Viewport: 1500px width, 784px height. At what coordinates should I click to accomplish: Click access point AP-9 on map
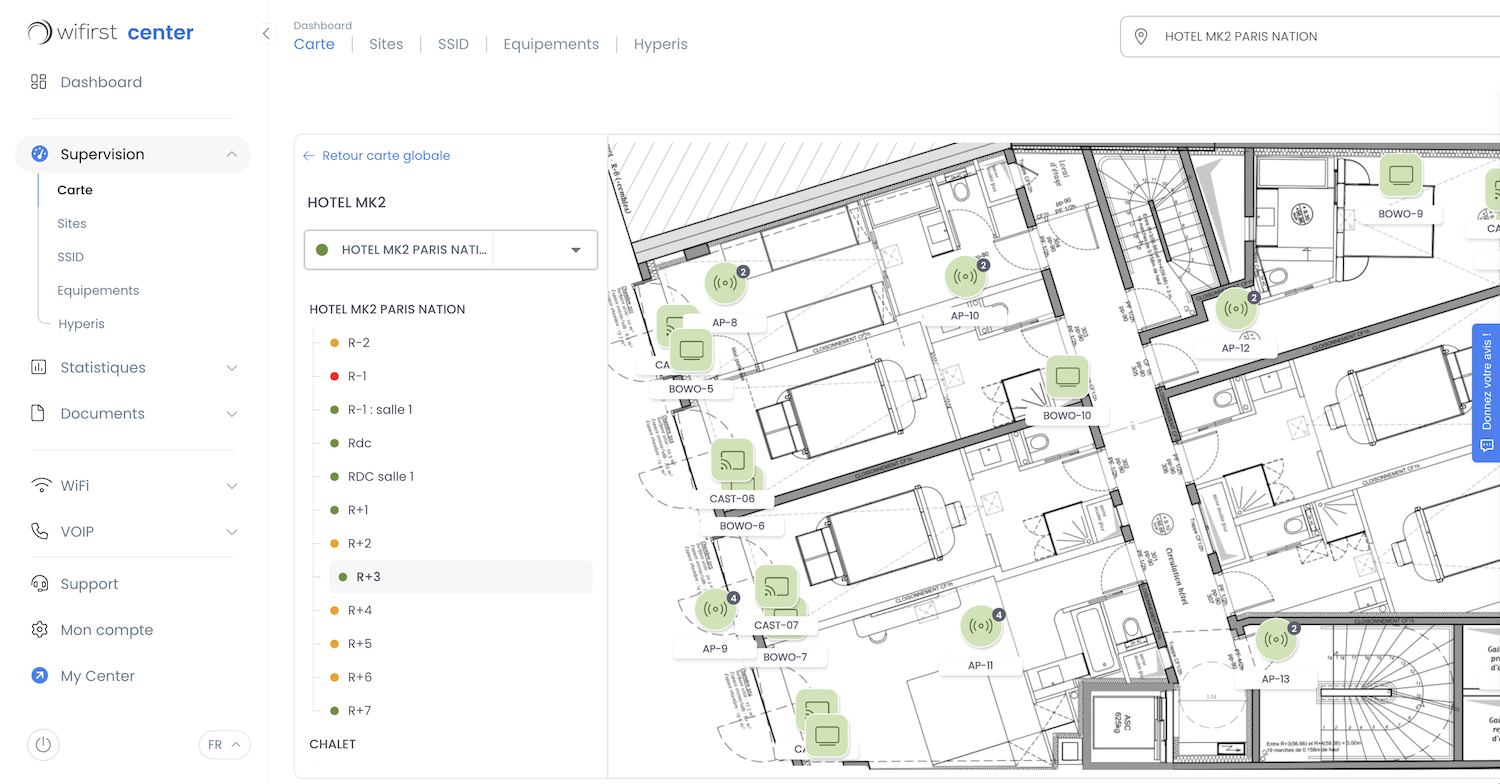tap(716, 609)
